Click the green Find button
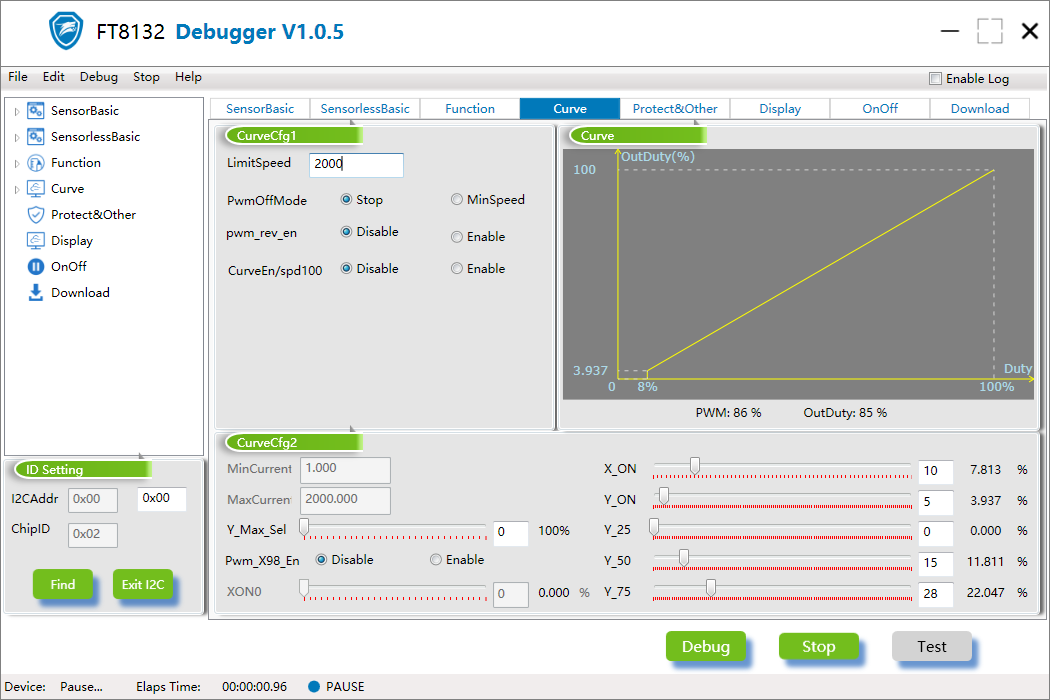 coord(63,584)
